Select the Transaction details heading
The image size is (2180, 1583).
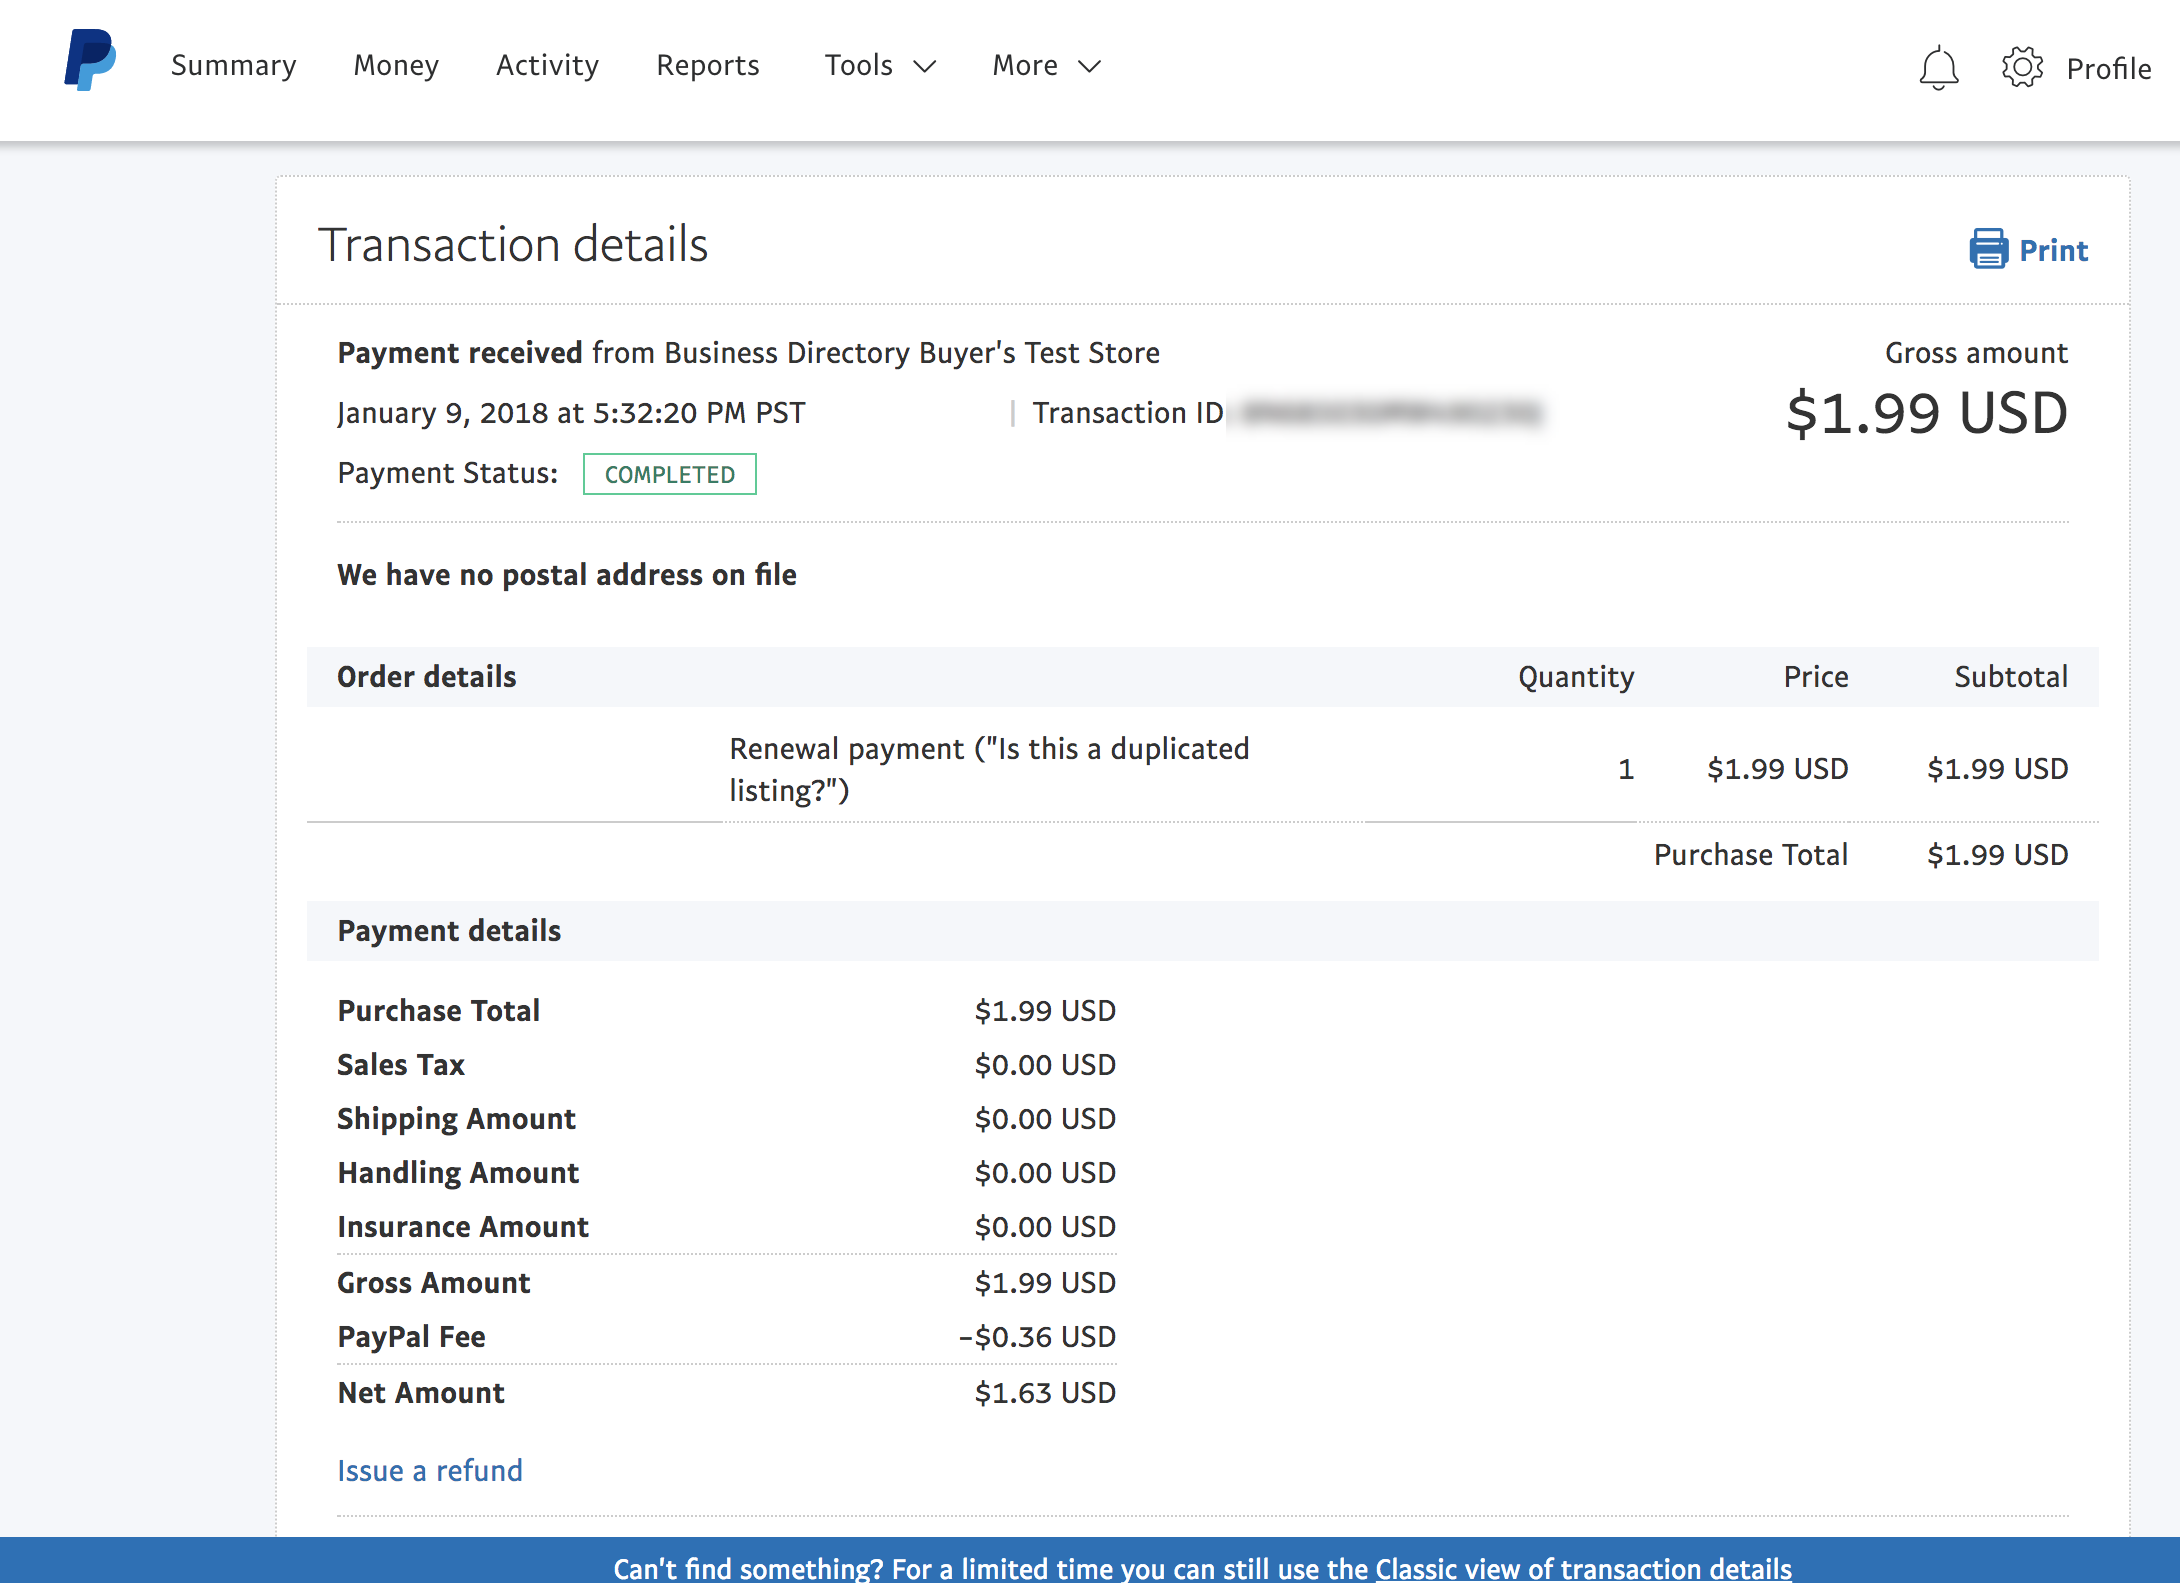tap(513, 244)
